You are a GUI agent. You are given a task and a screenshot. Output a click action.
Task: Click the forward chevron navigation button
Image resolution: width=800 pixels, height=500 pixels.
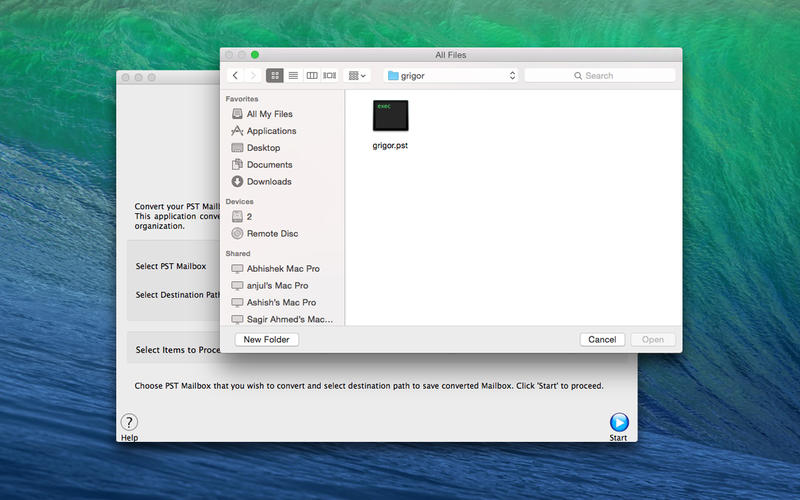[253, 76]
